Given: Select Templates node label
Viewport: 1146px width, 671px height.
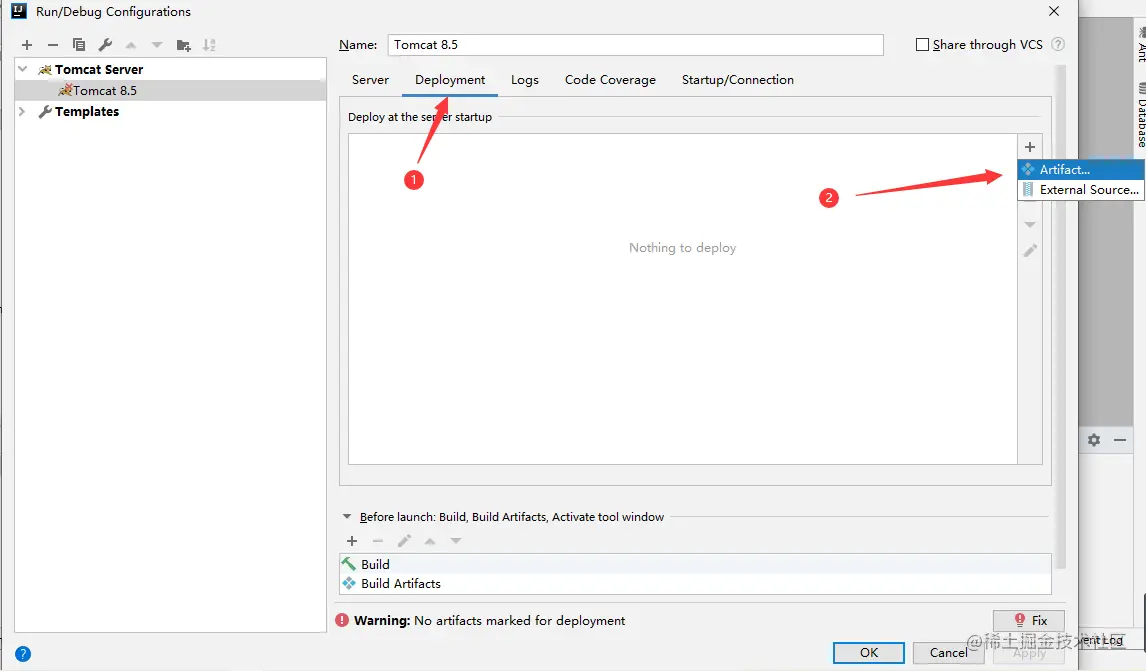Looking at the screenshot, I should point(87,111).
